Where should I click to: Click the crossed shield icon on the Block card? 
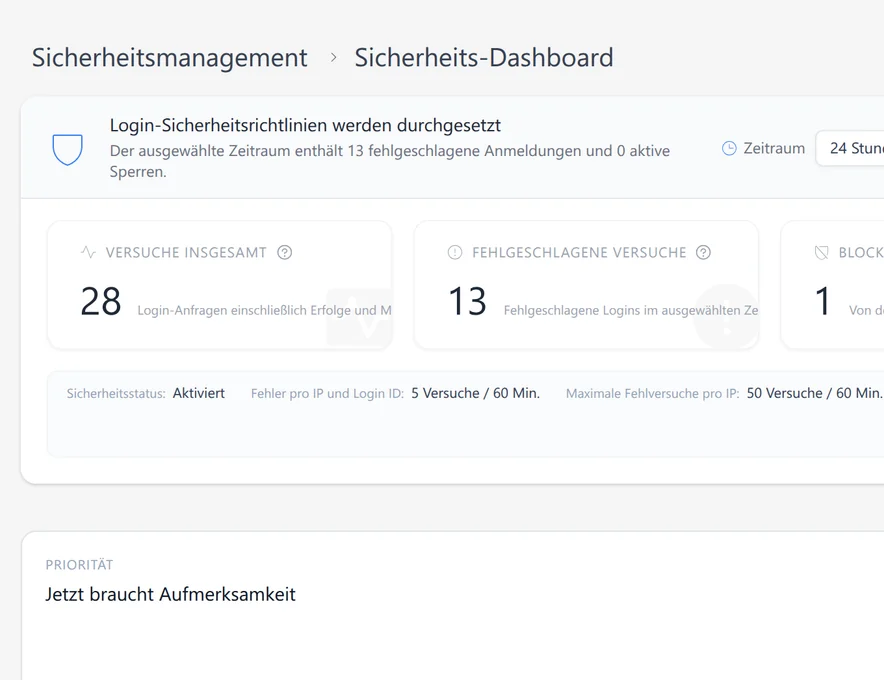(x=822, y=252)
